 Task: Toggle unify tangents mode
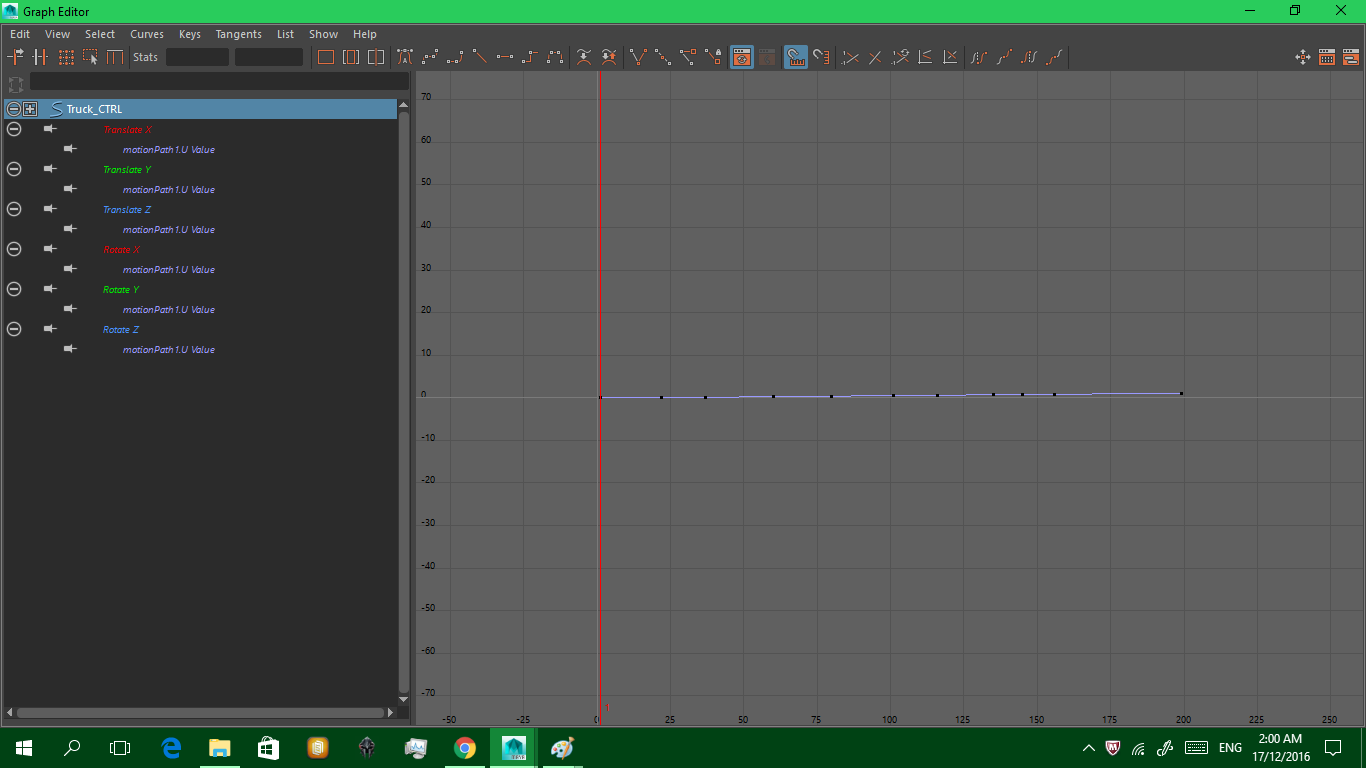click(x=662, y=57)
